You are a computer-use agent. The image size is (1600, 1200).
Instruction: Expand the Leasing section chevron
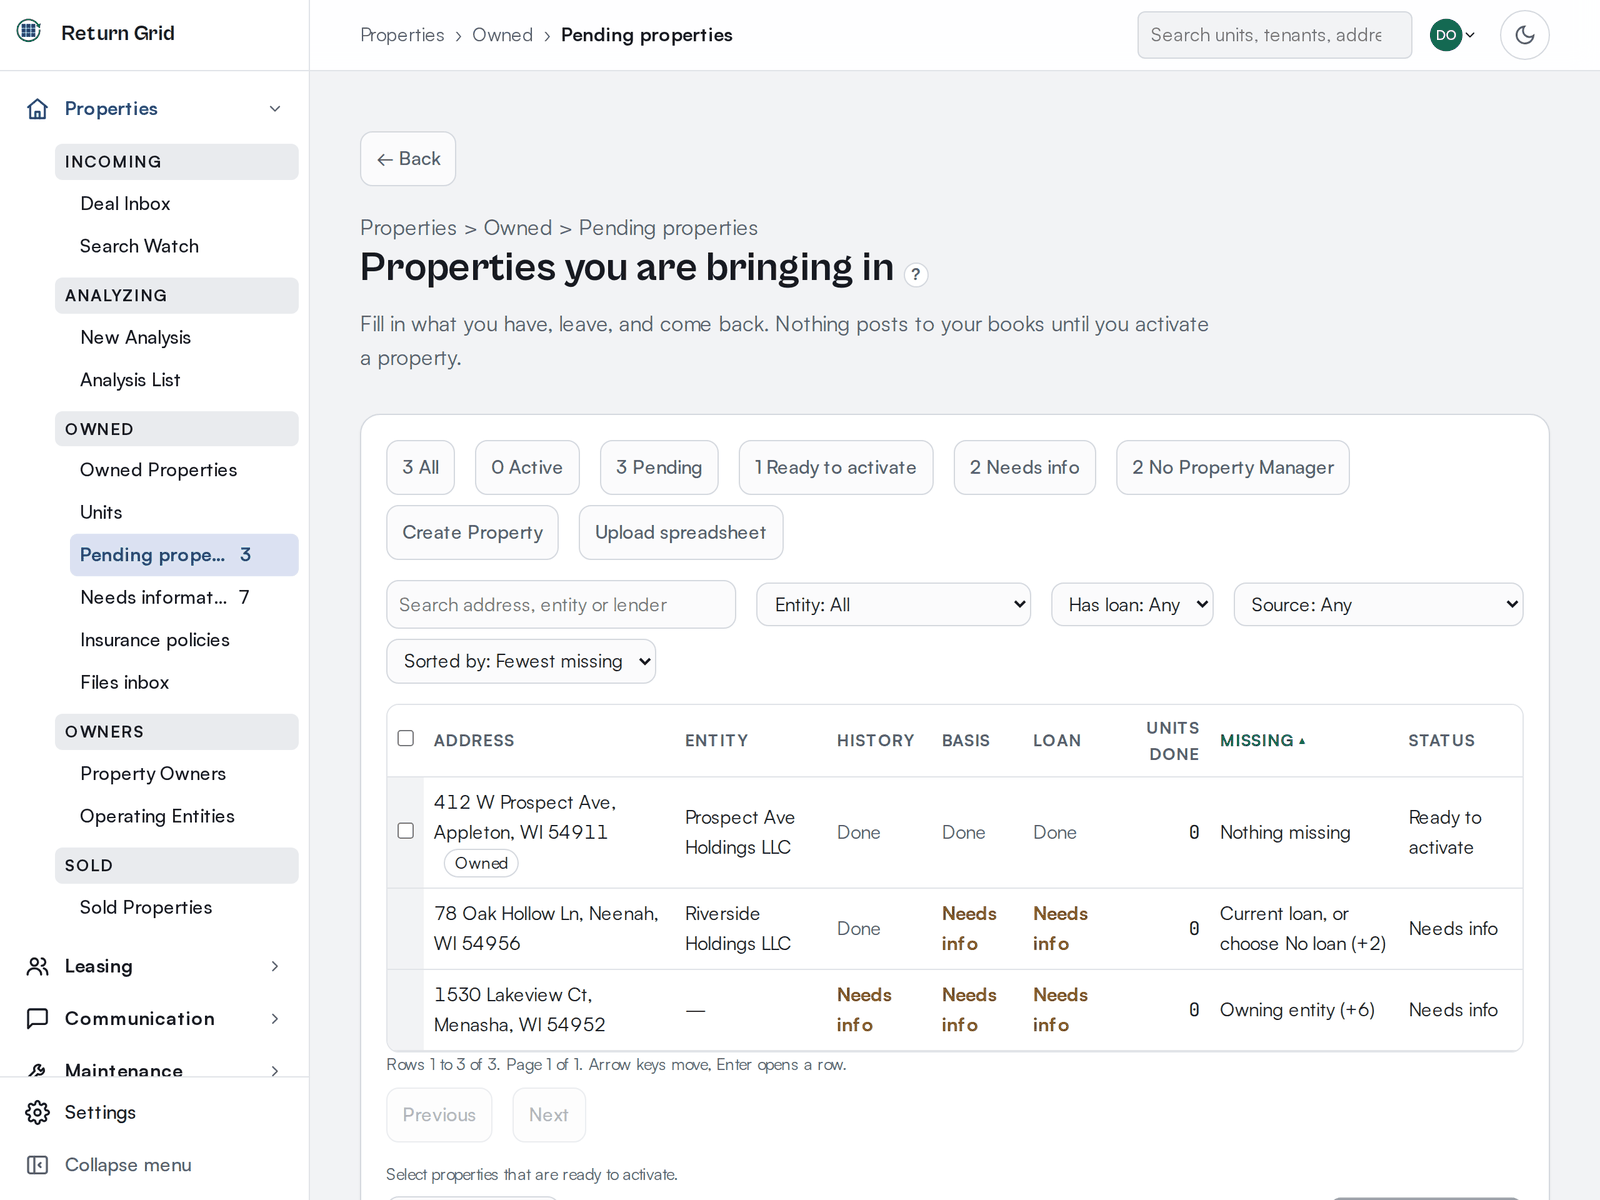click(275, 966)
